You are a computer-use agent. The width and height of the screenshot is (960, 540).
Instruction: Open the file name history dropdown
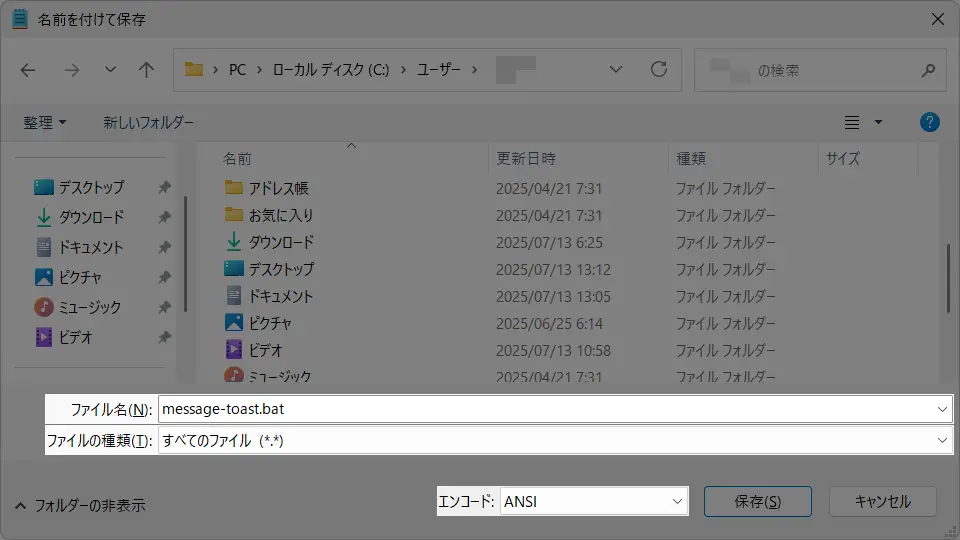point(942,409)
